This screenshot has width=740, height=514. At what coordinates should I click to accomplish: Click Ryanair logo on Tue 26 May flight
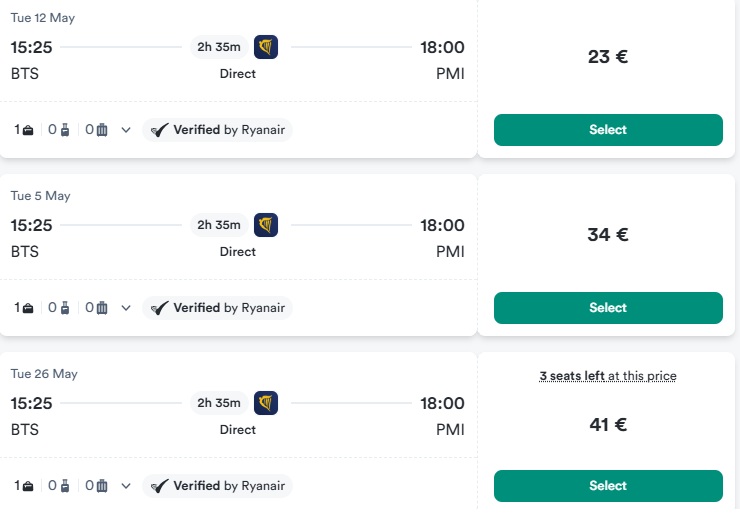tap(266, 403)
